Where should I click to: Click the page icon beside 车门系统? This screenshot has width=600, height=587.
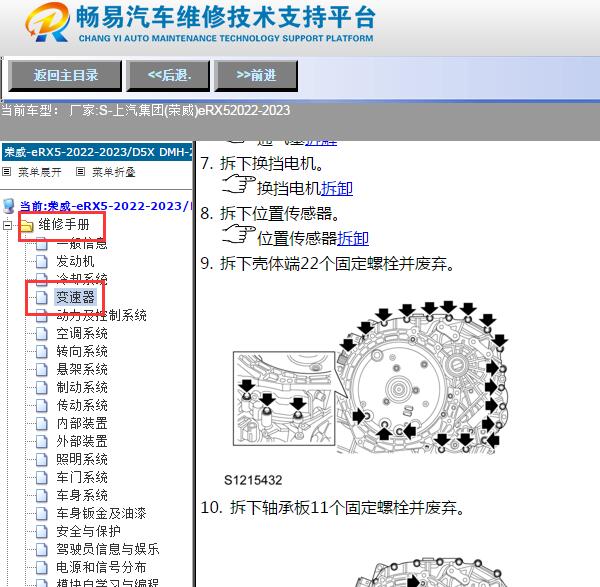(x=42, y=478)
